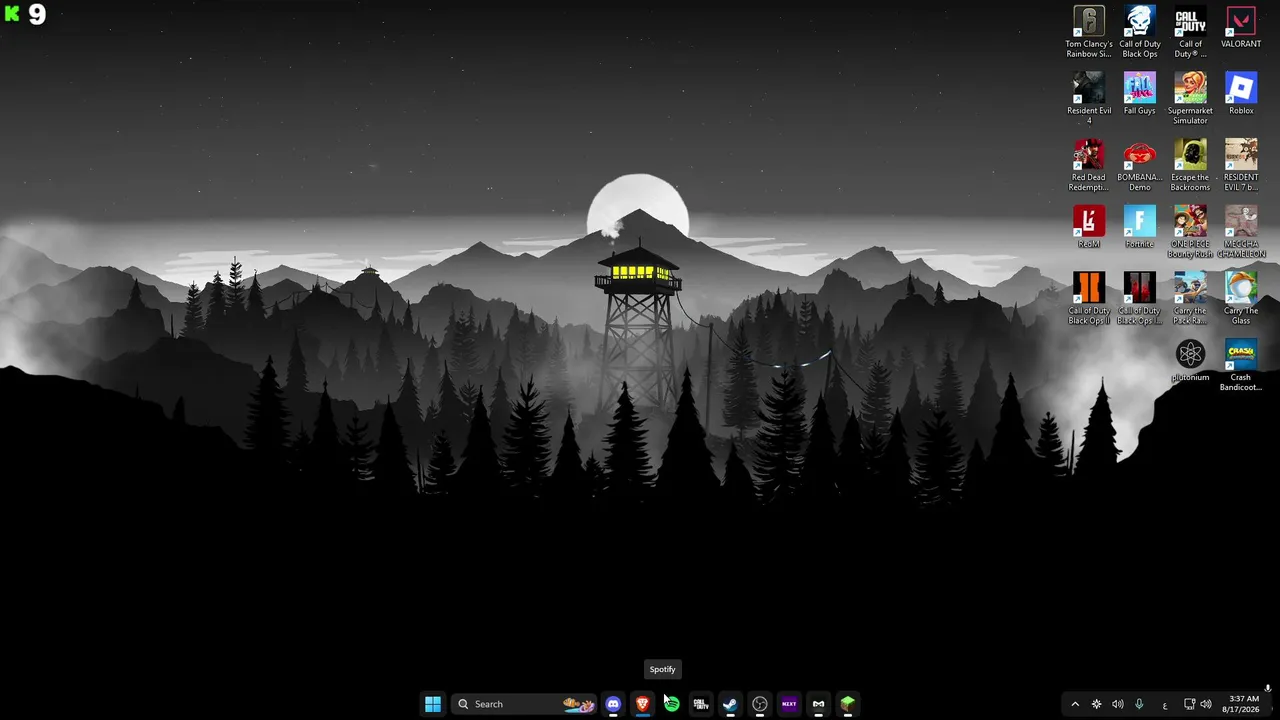Open the purple NEXT taskbar app

coord(789,704)
